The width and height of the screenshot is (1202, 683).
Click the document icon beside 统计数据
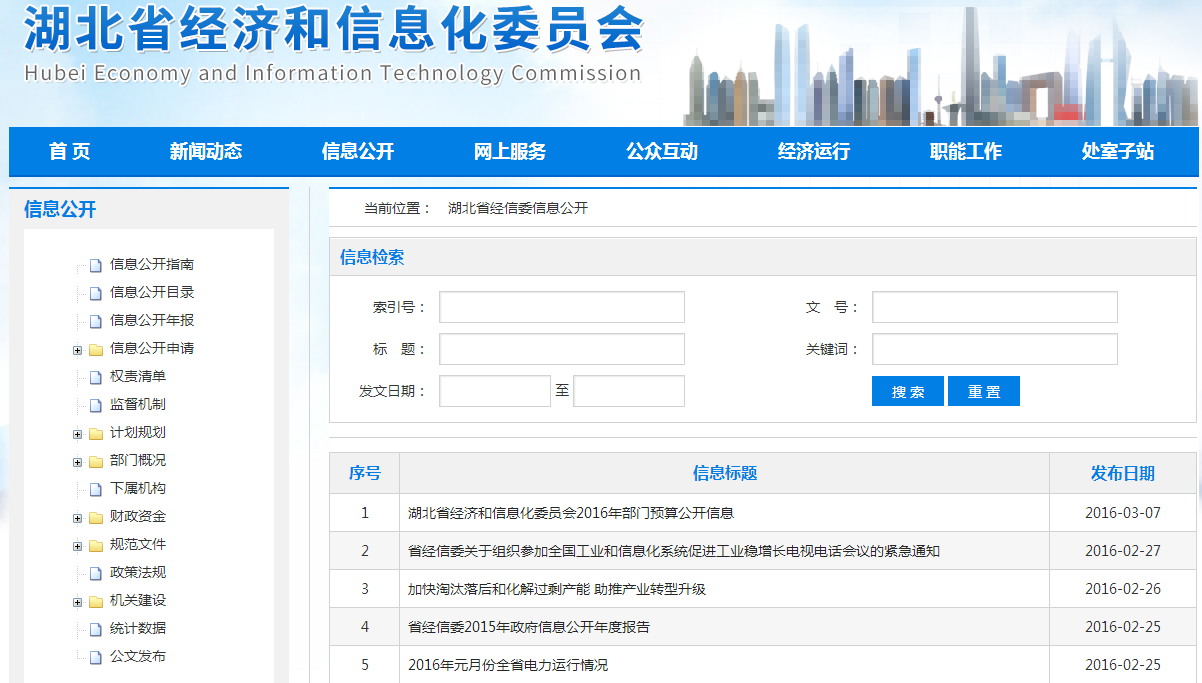[96, 629]
